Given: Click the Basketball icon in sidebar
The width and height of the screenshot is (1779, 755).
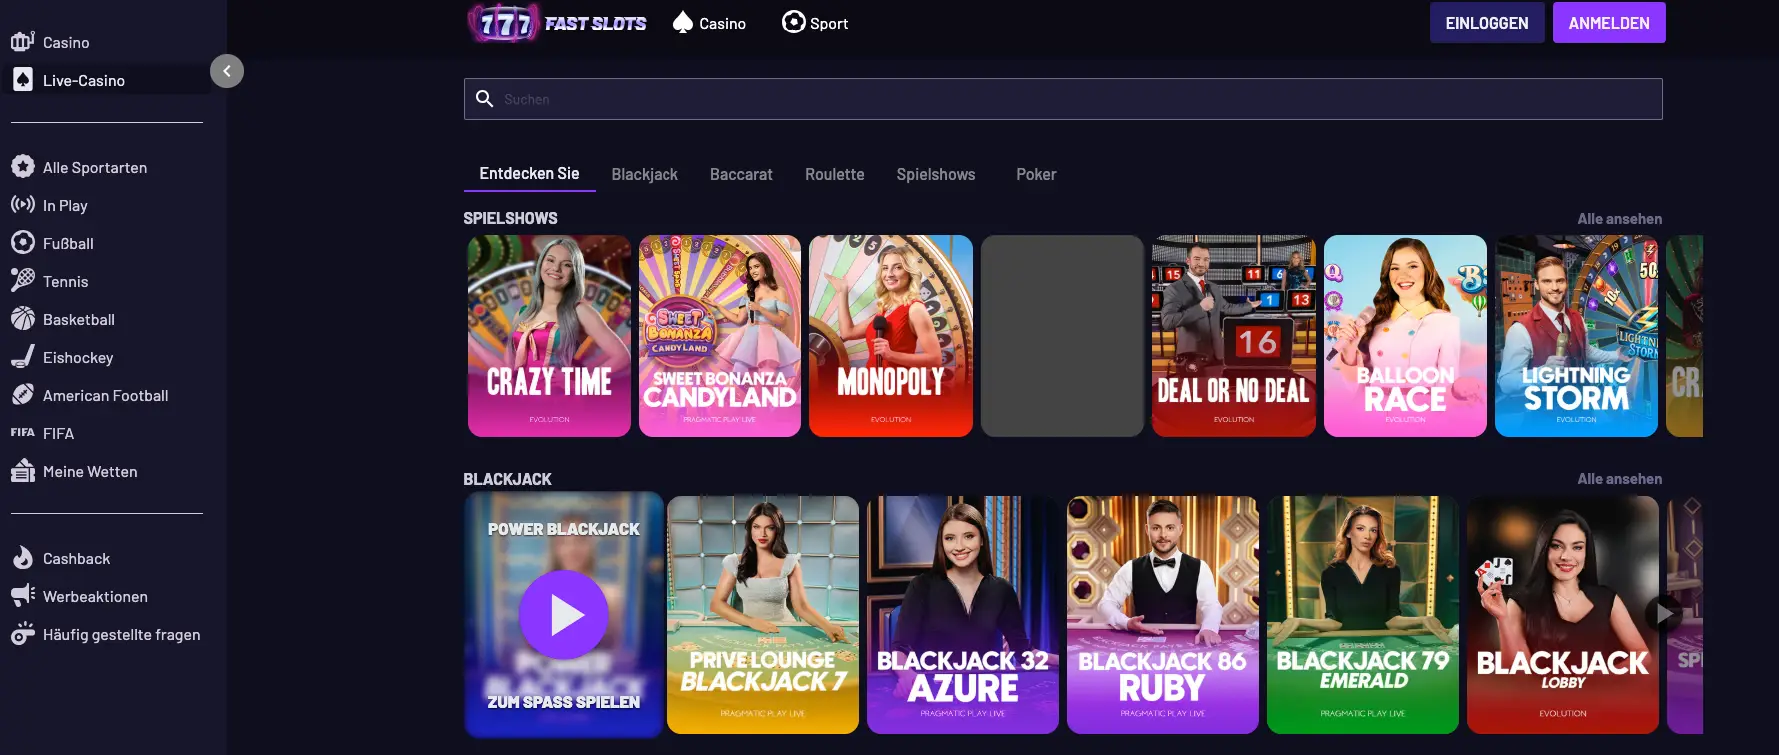Looking at the screenshot, I should pyautogui.click(x=23, y=319).
